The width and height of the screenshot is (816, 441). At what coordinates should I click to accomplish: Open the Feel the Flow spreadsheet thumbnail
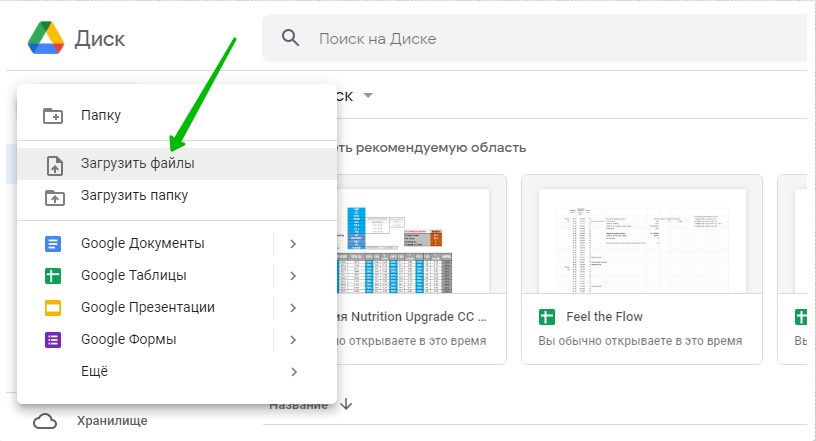click(642, 241)
